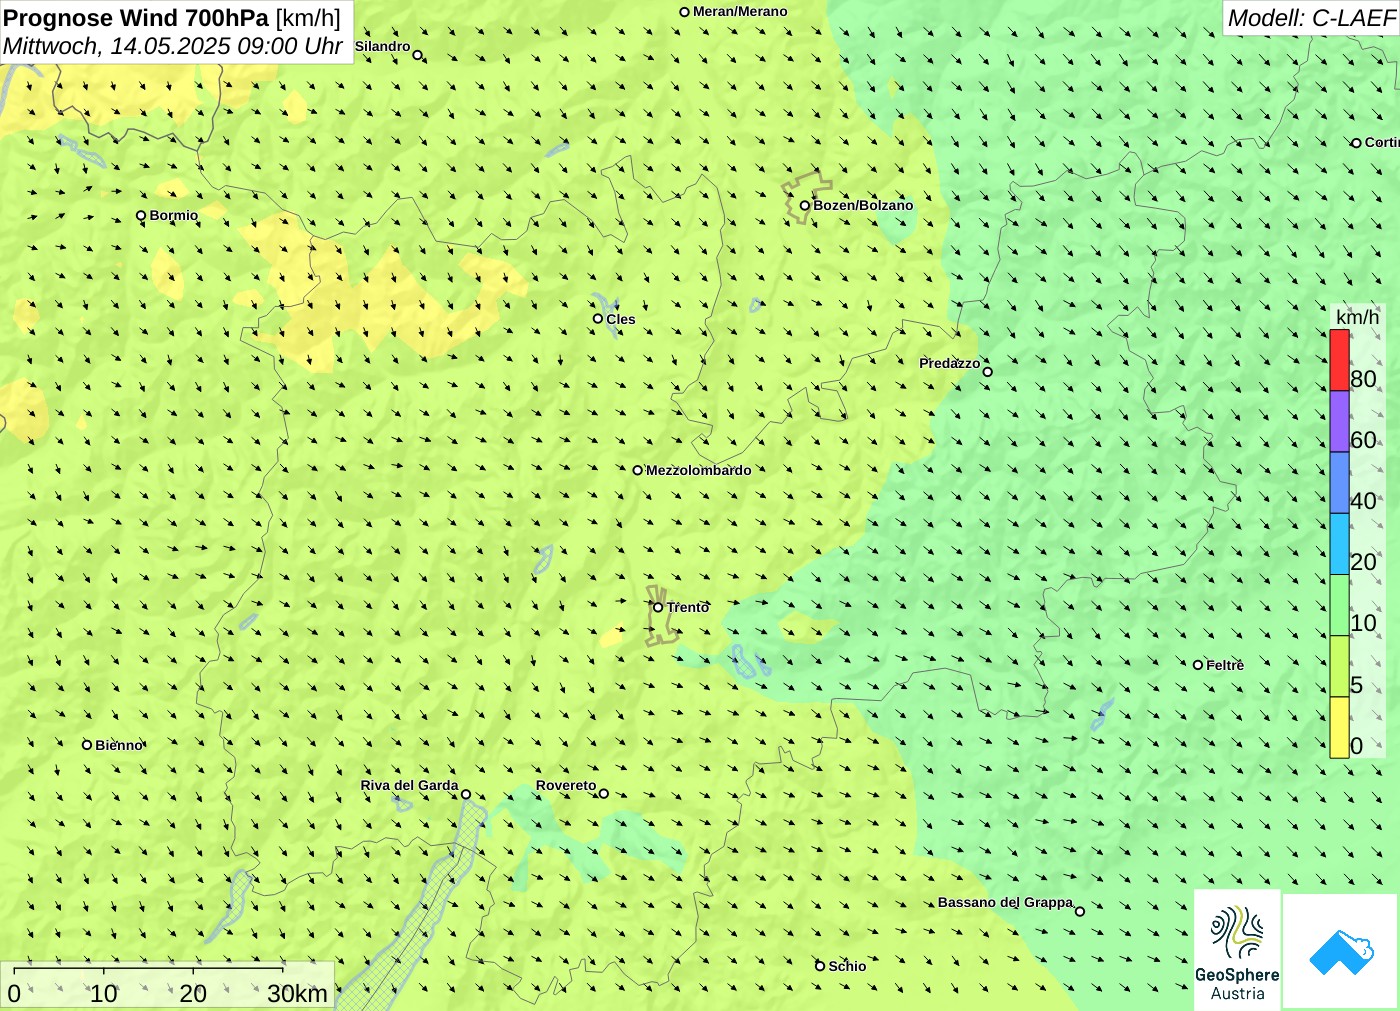Select the Bormio city marker
This screenshot has width=1400, height=1011.
coord(141,215)
